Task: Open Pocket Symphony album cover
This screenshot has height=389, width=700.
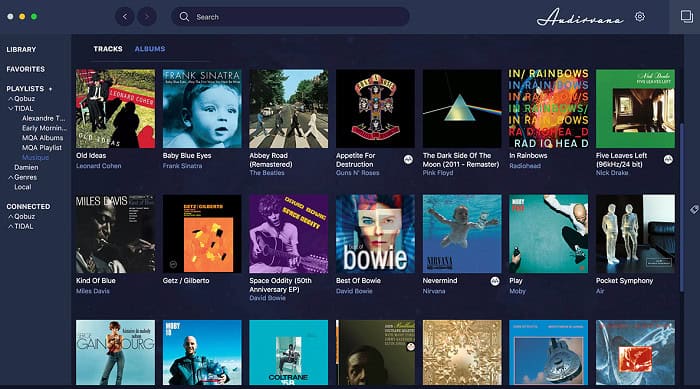Action: pyautogui.click(x=635, y=234)
